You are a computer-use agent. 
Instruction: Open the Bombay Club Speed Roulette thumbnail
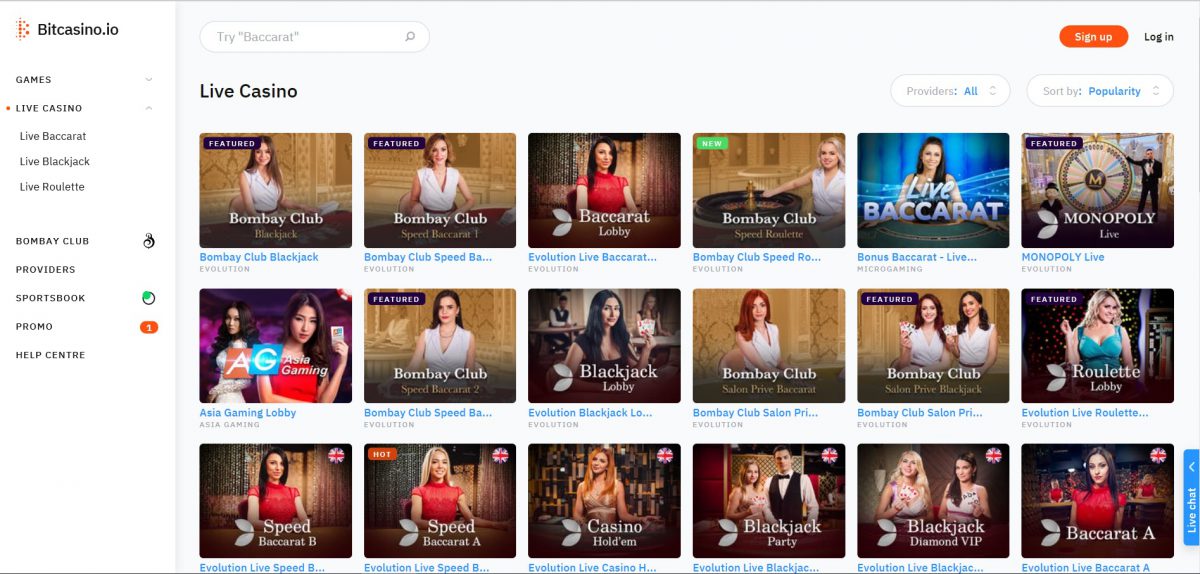769,190
